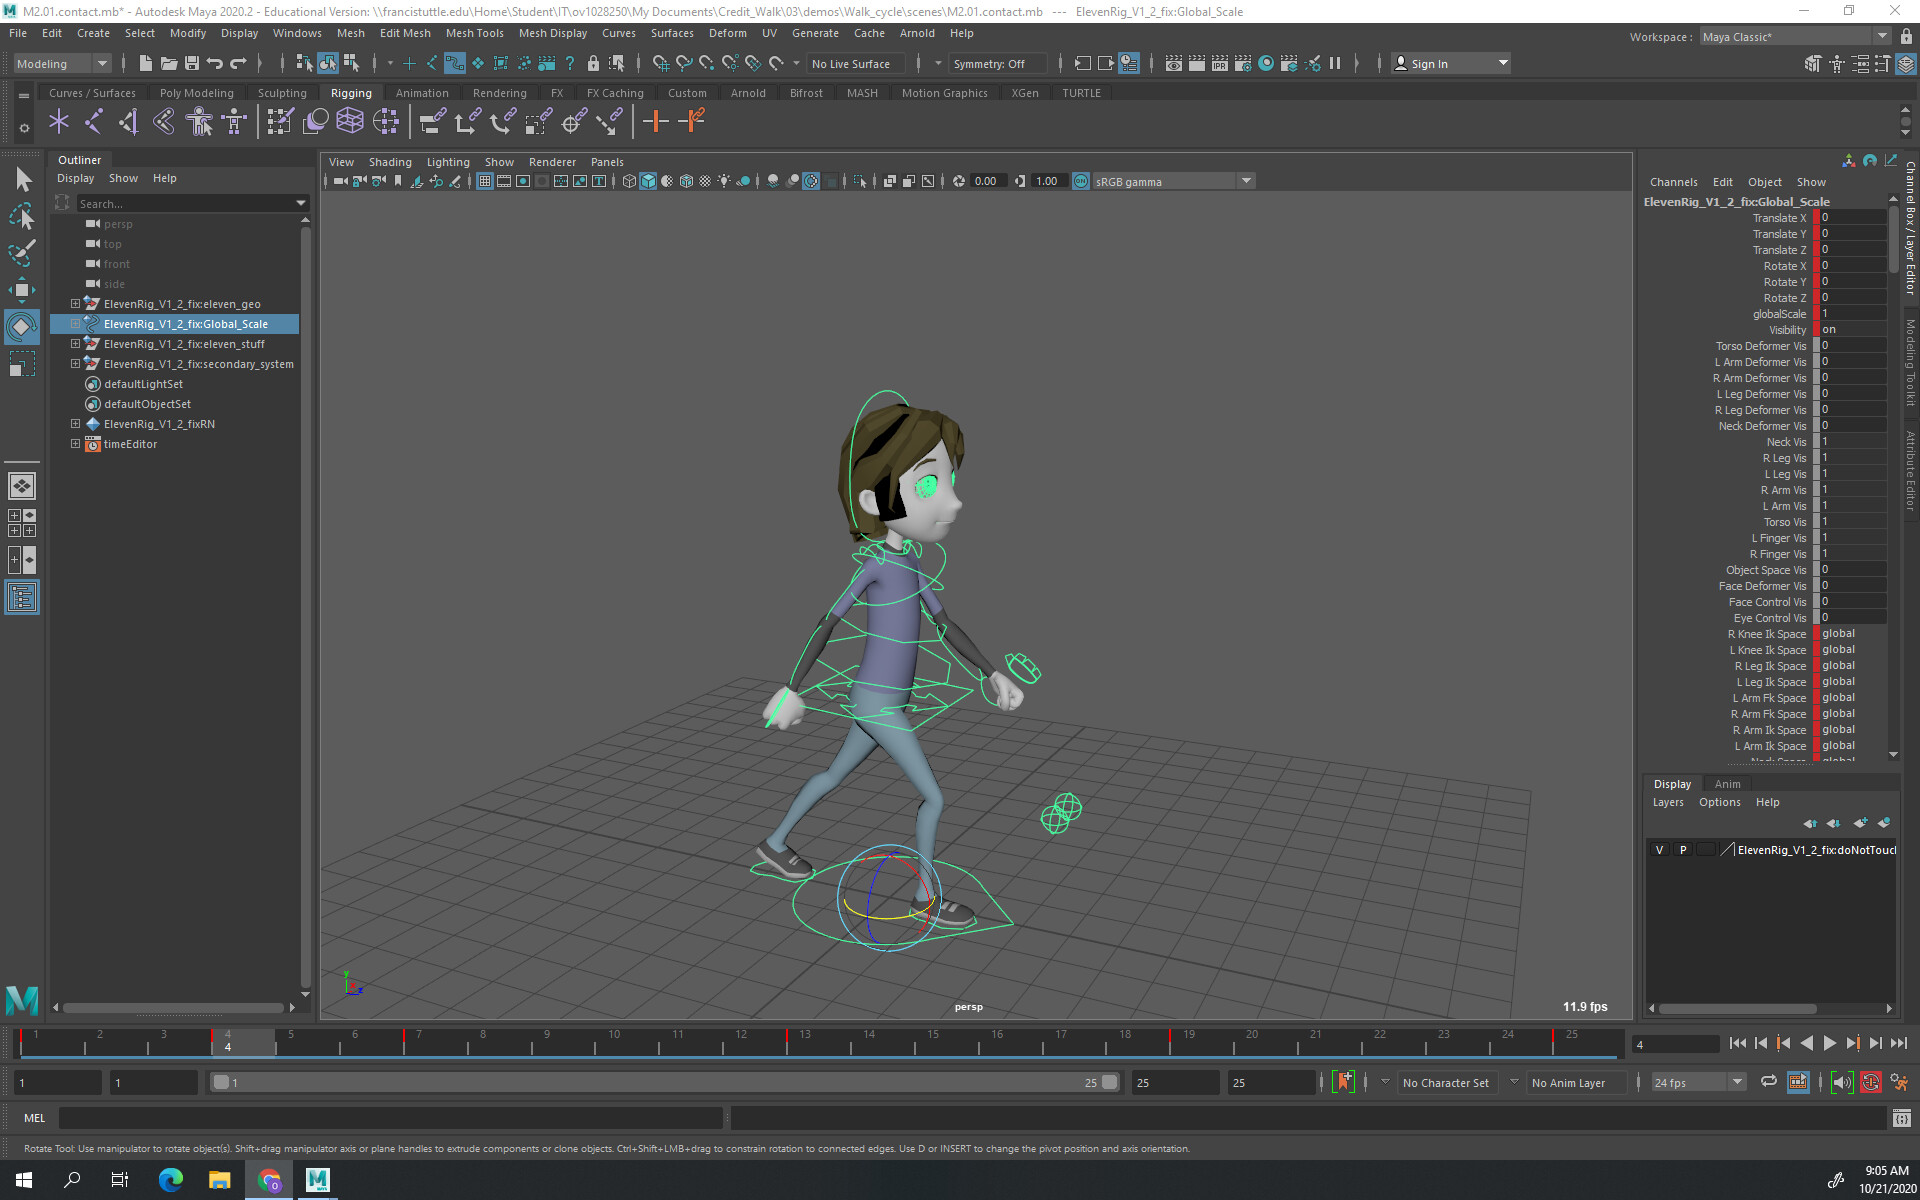Mute audio using the speaker toggle

coord(1842,1084)
